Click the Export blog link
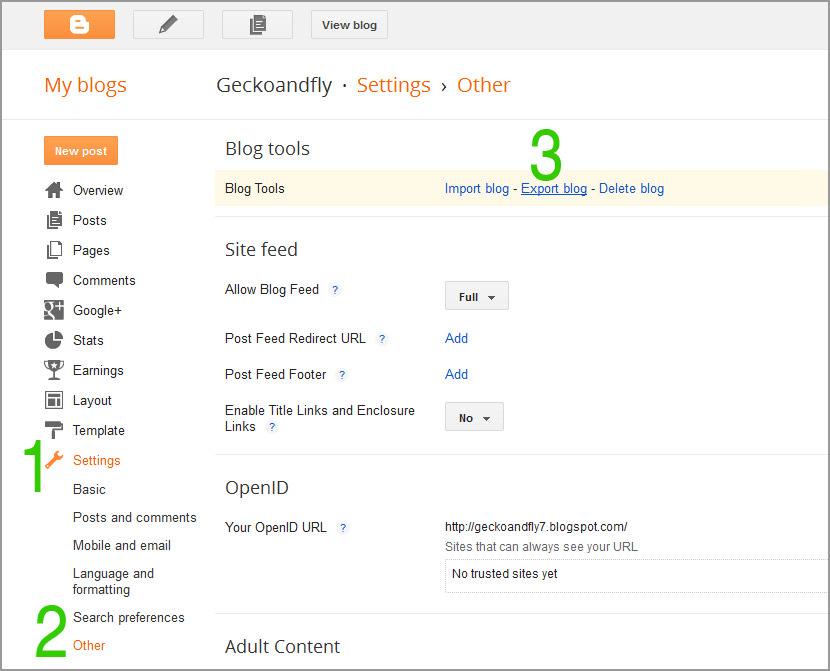 (x=554, y=189)
